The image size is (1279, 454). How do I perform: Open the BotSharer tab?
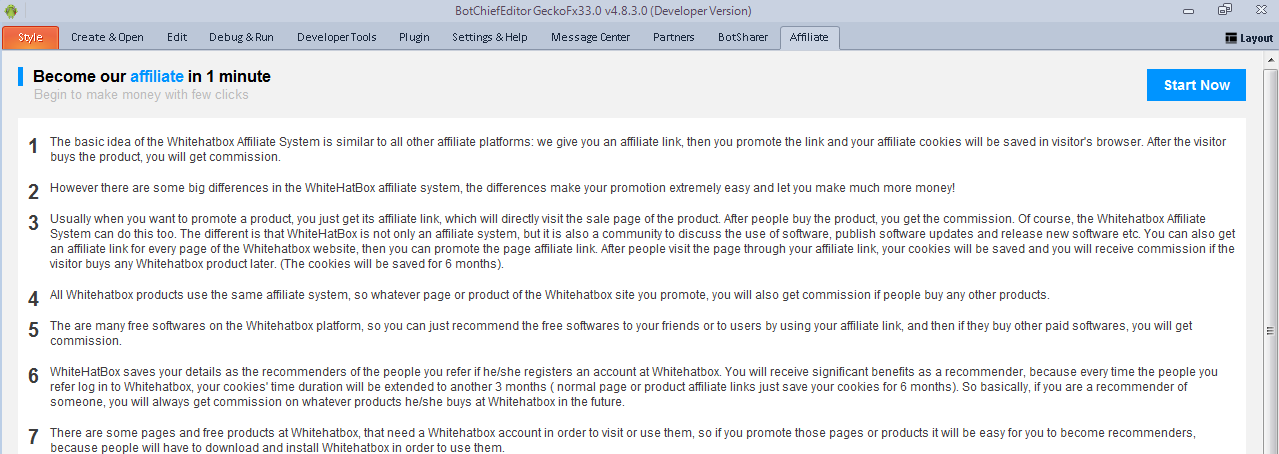click(742, 37)
